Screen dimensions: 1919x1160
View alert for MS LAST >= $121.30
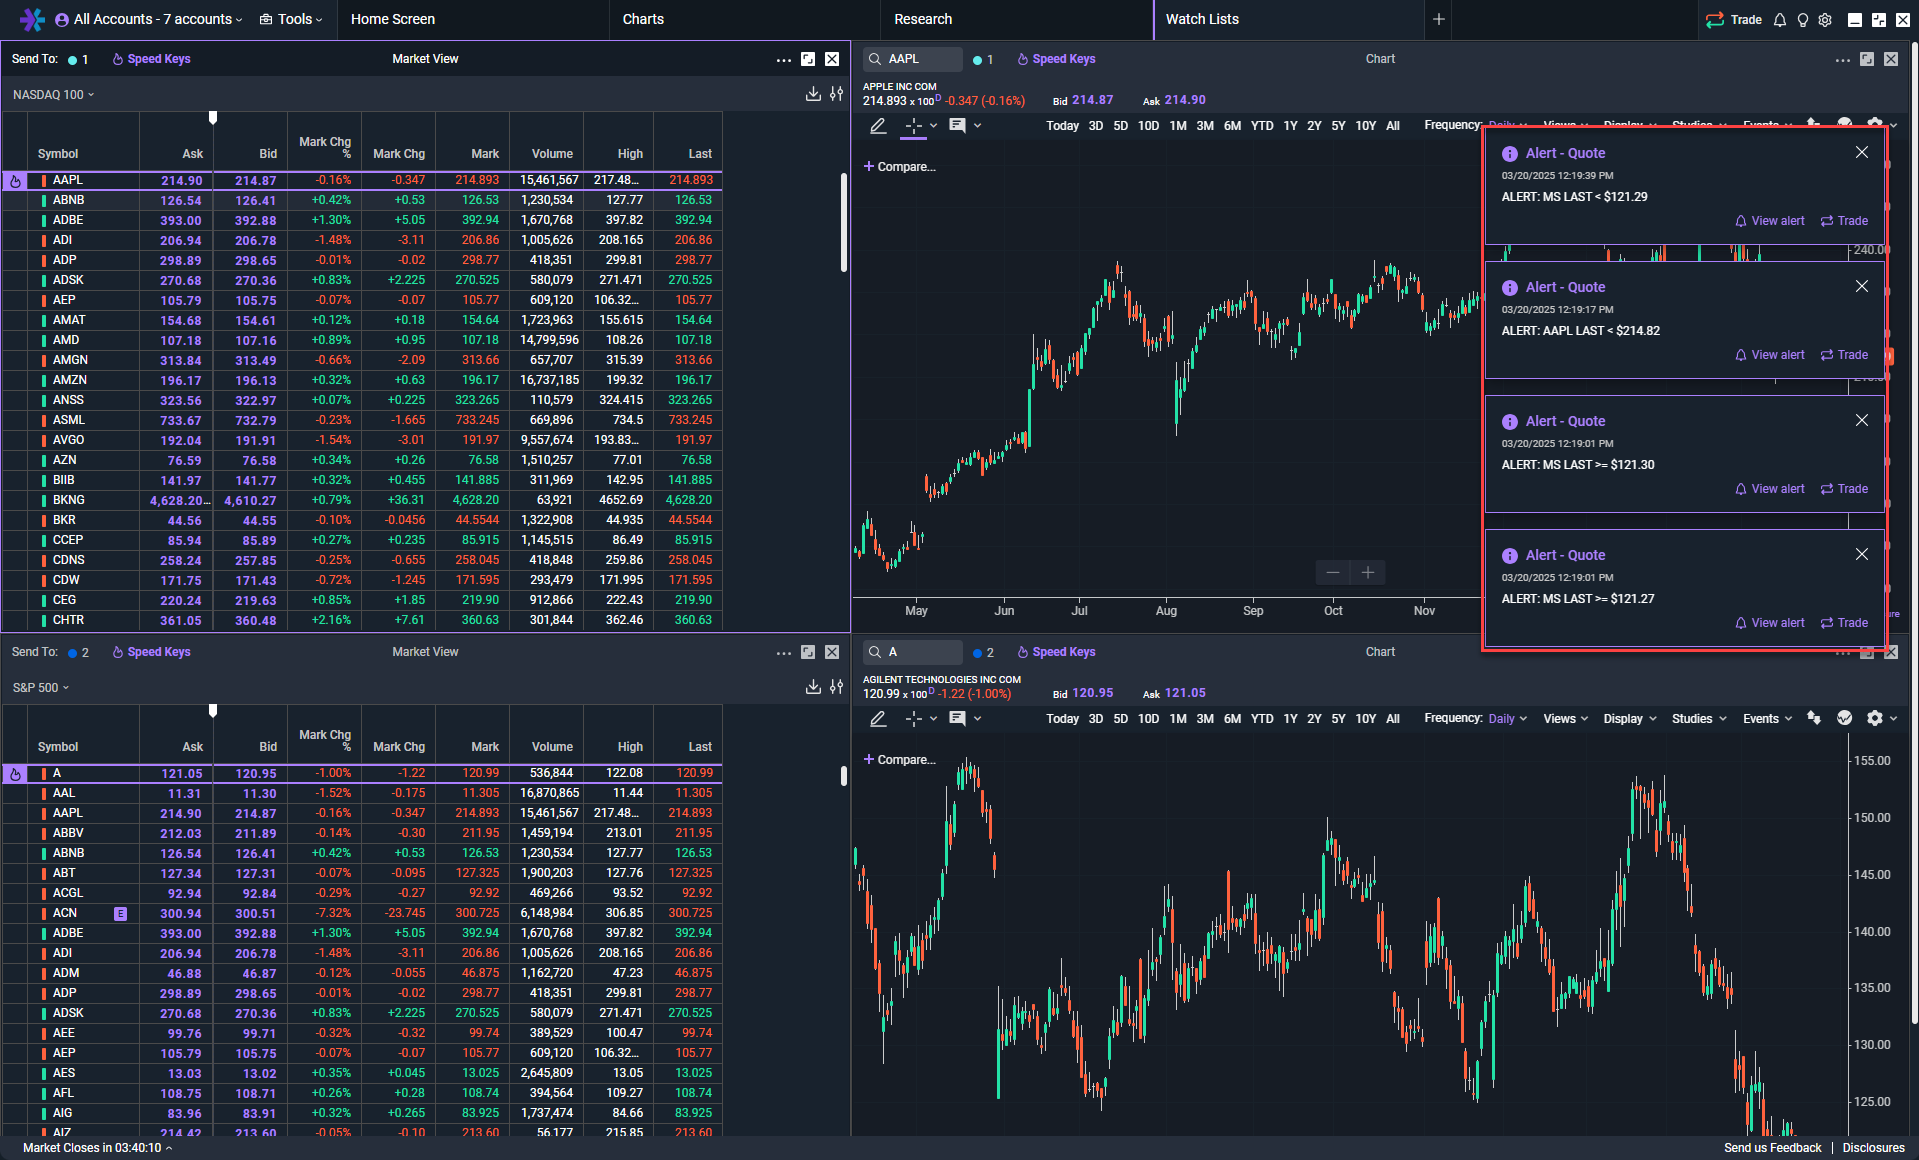click(x=1770, y=489)
